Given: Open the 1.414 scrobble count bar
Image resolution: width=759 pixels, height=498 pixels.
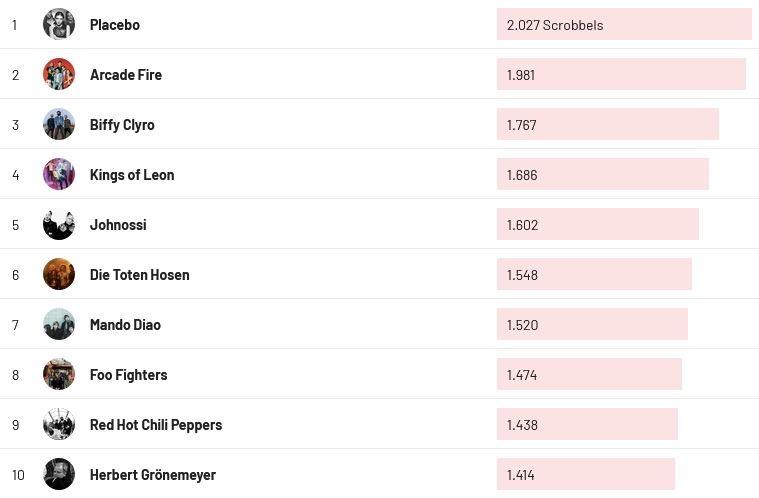Looking at the screenshot, I should (586, 474).
